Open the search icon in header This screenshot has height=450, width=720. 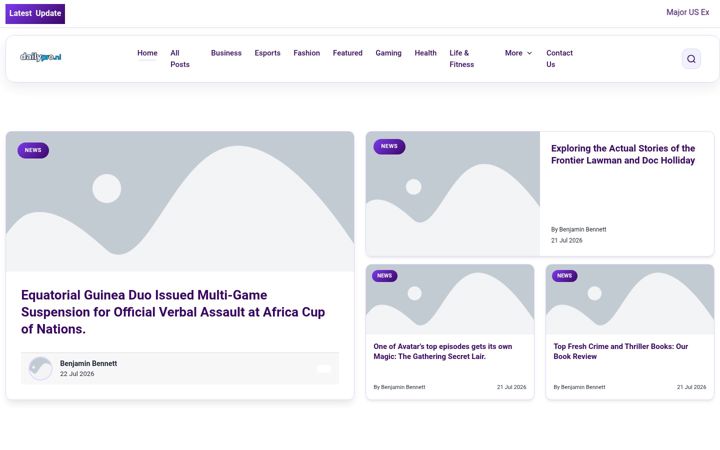[x=691, y=59]
